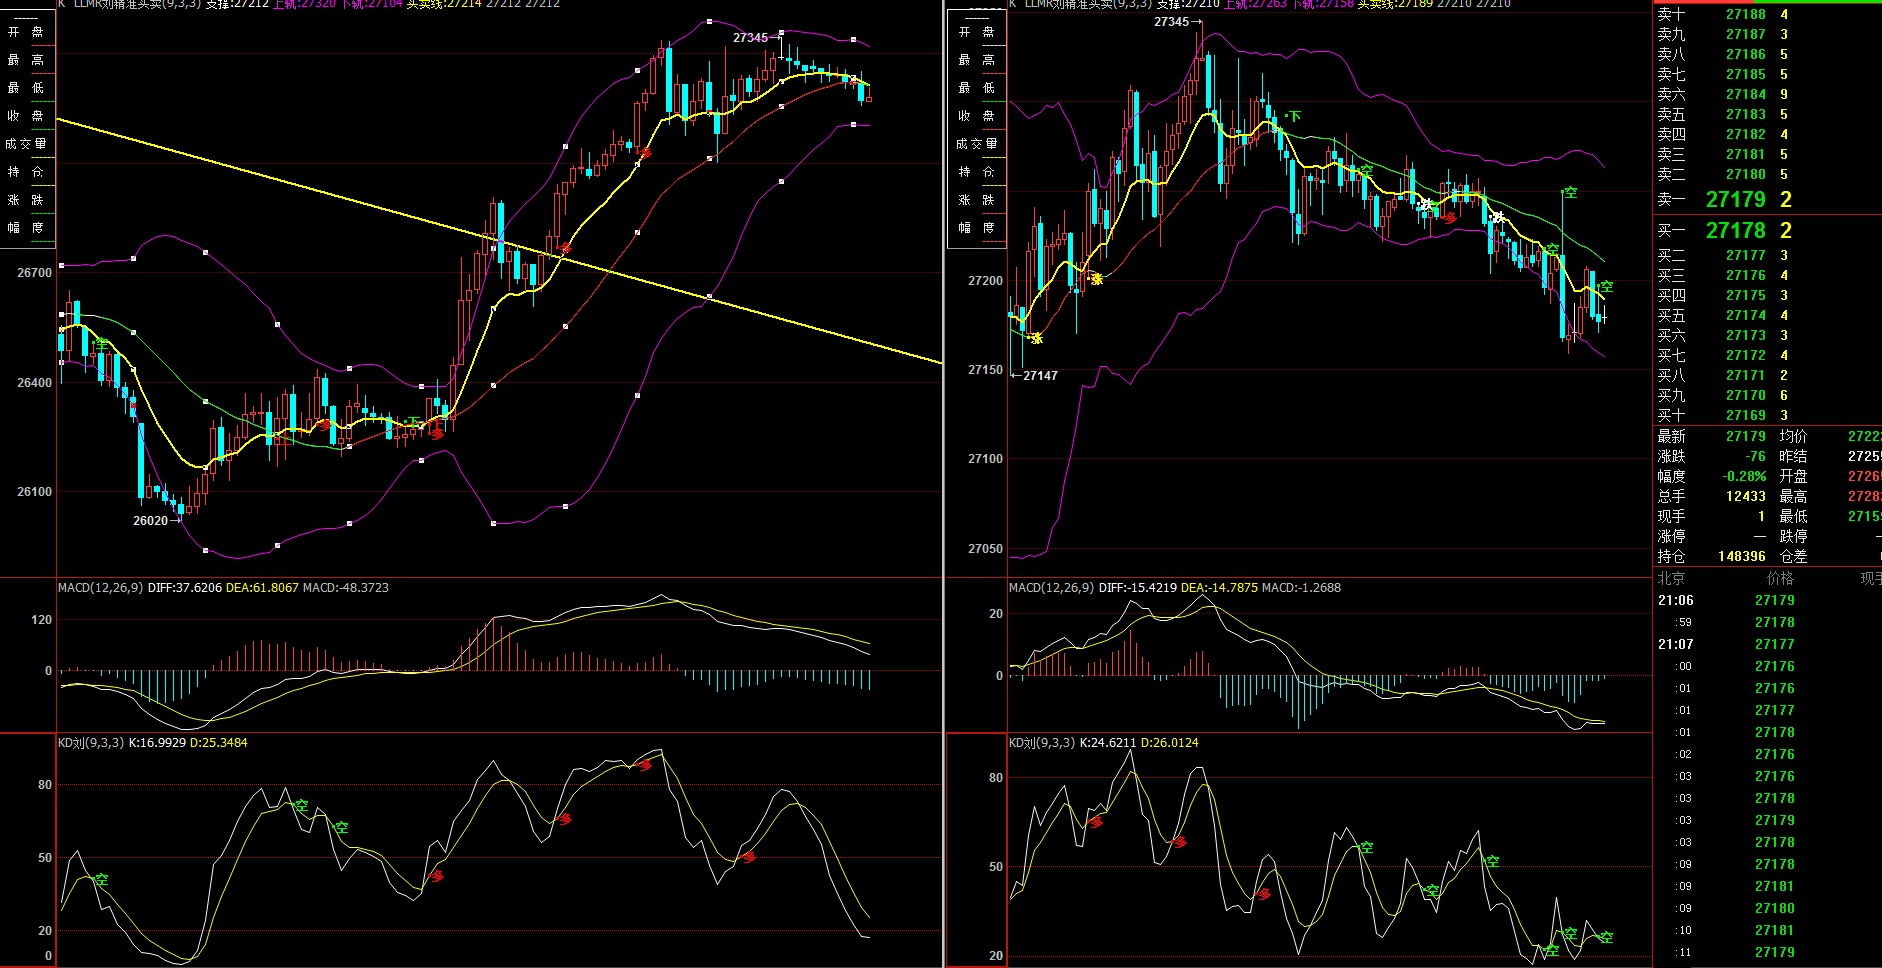Screen dimensions: 1882x968
Task: Select the :59 tick row at 27178
Action: point(1767,622)
